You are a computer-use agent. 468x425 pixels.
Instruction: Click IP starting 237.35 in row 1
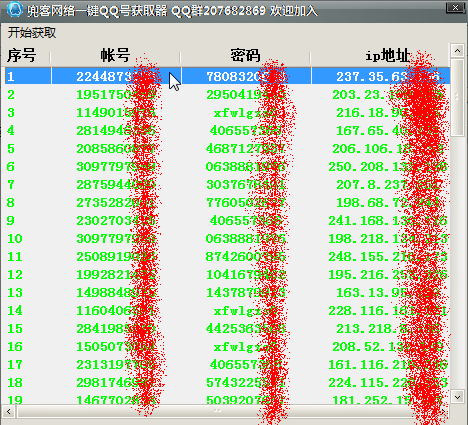(x=388, y=77)
